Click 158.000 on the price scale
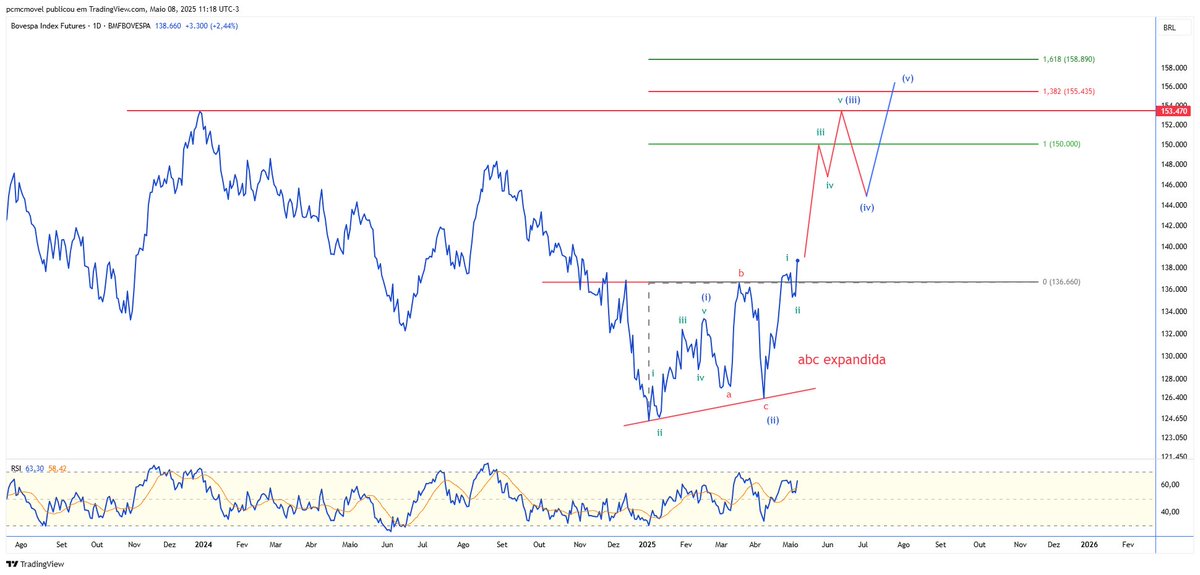Screen dimensions: 1200x575 (1173, 68)
